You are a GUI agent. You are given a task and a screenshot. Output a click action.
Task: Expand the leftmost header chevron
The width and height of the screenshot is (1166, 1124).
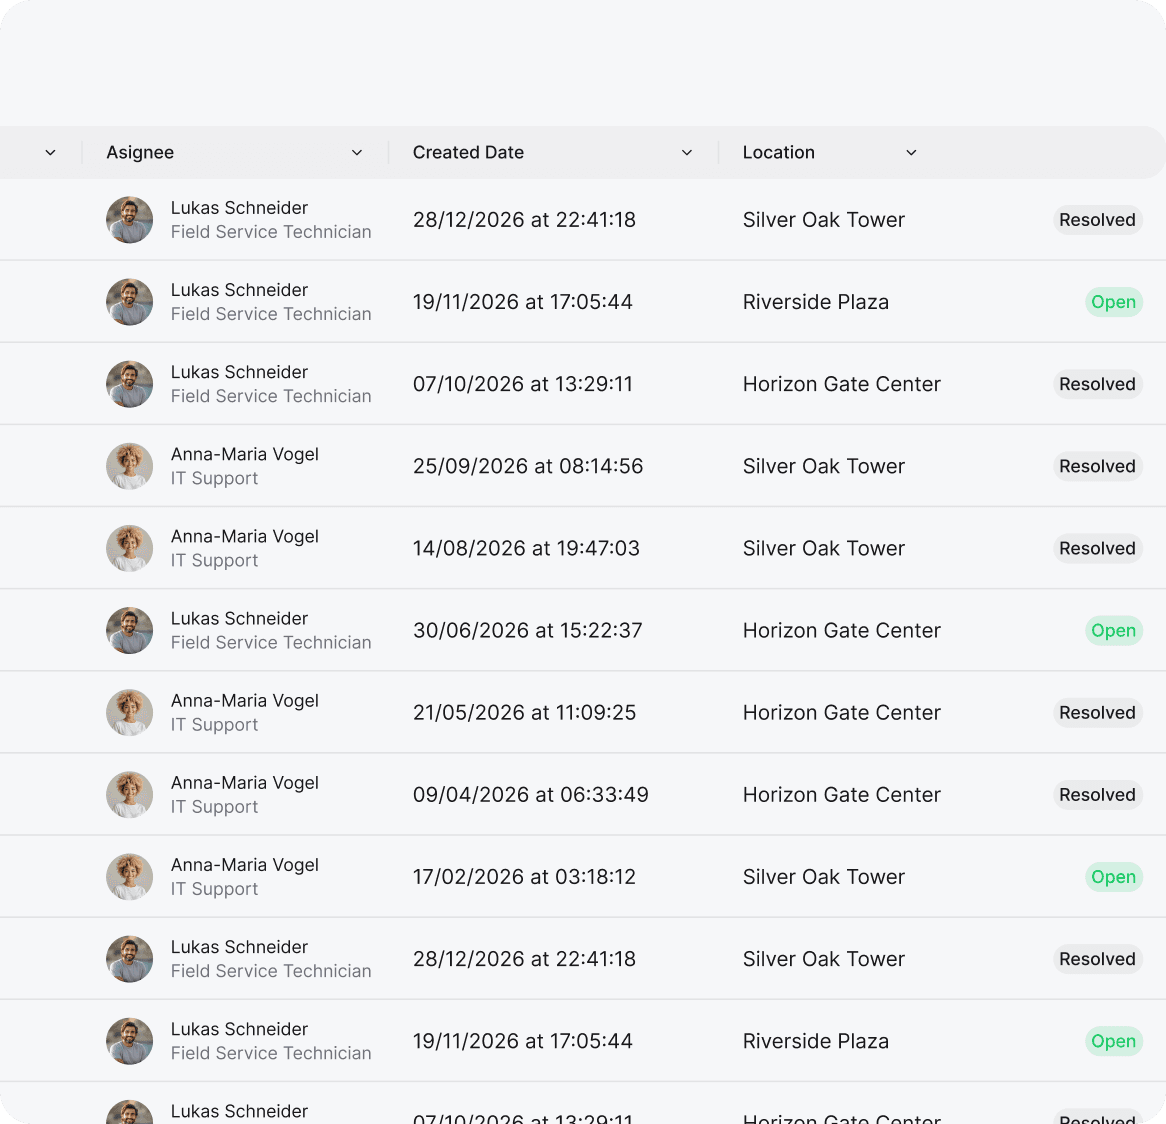tap(50, 152)
